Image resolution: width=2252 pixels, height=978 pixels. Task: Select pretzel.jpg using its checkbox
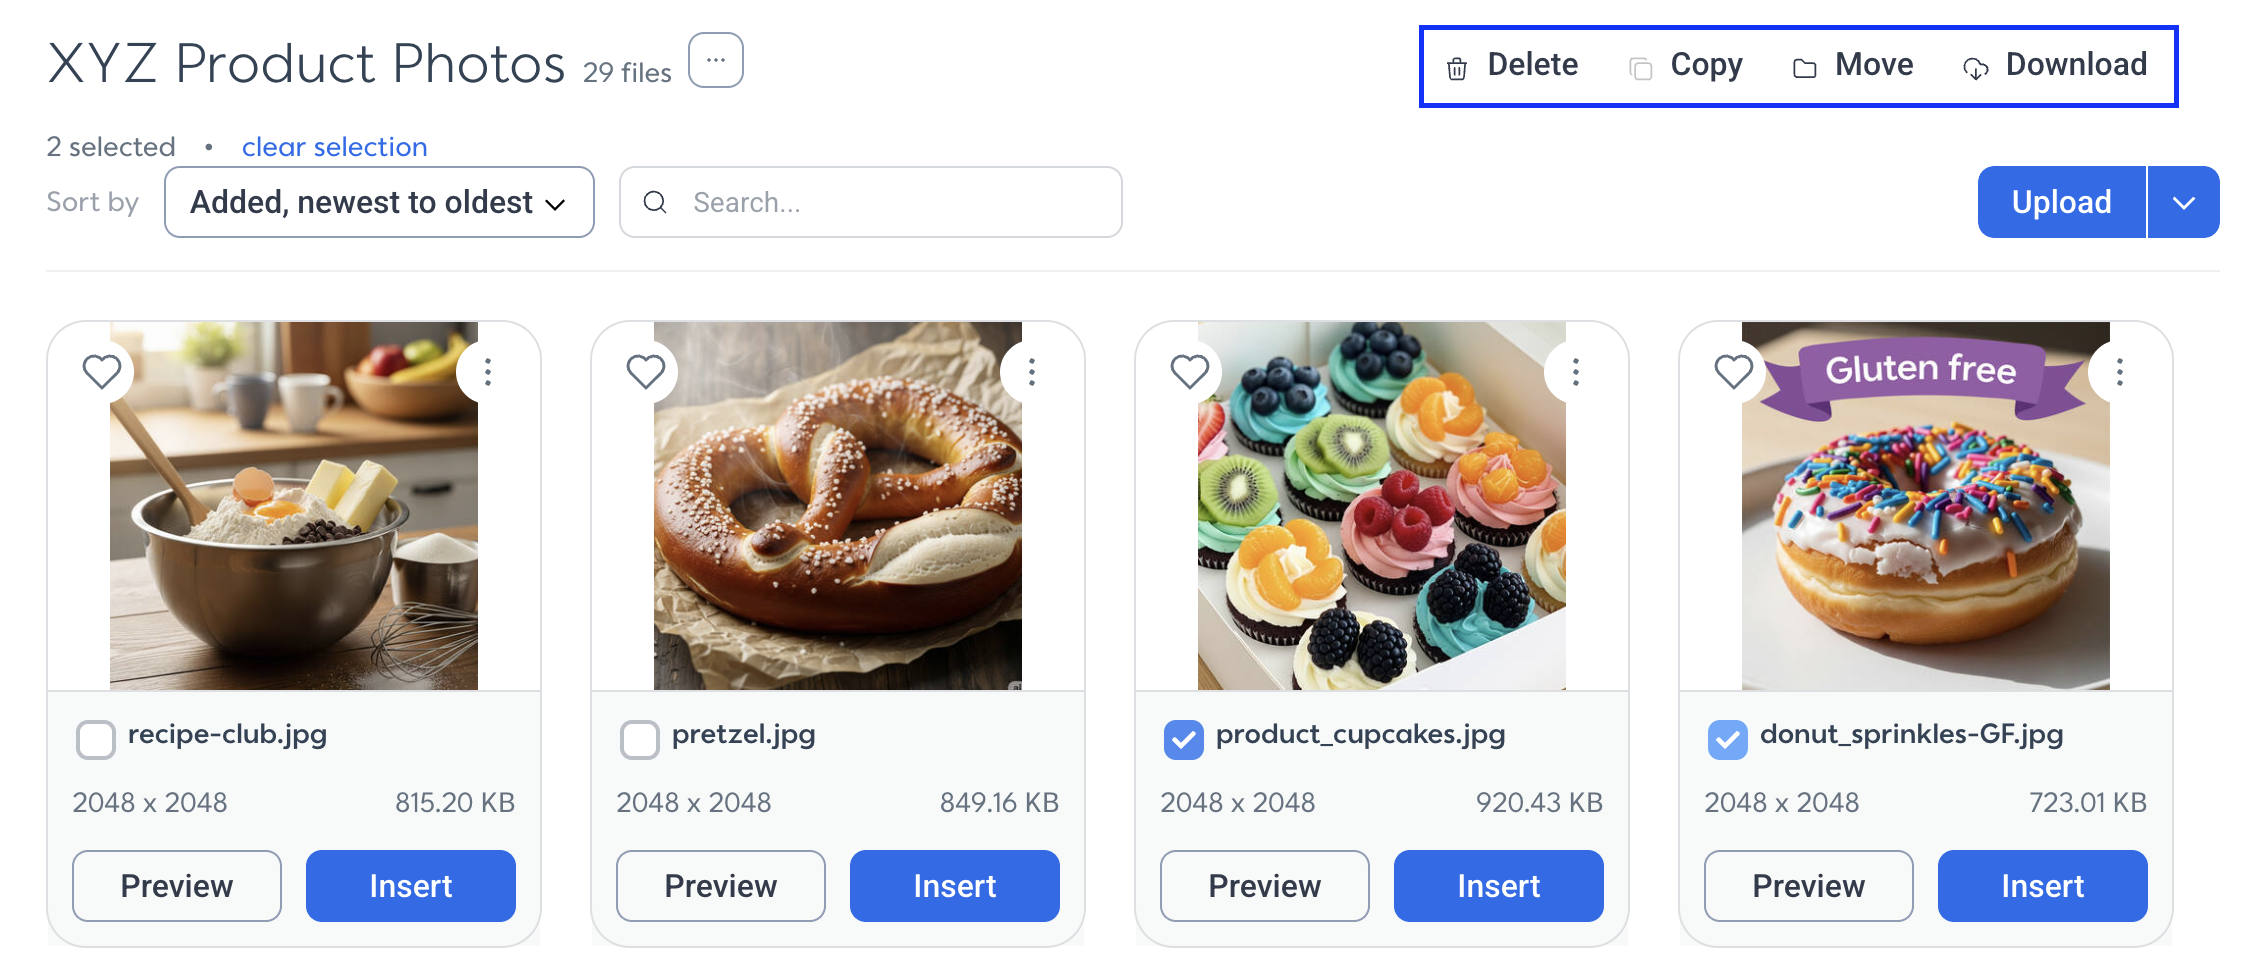(640, 739)
